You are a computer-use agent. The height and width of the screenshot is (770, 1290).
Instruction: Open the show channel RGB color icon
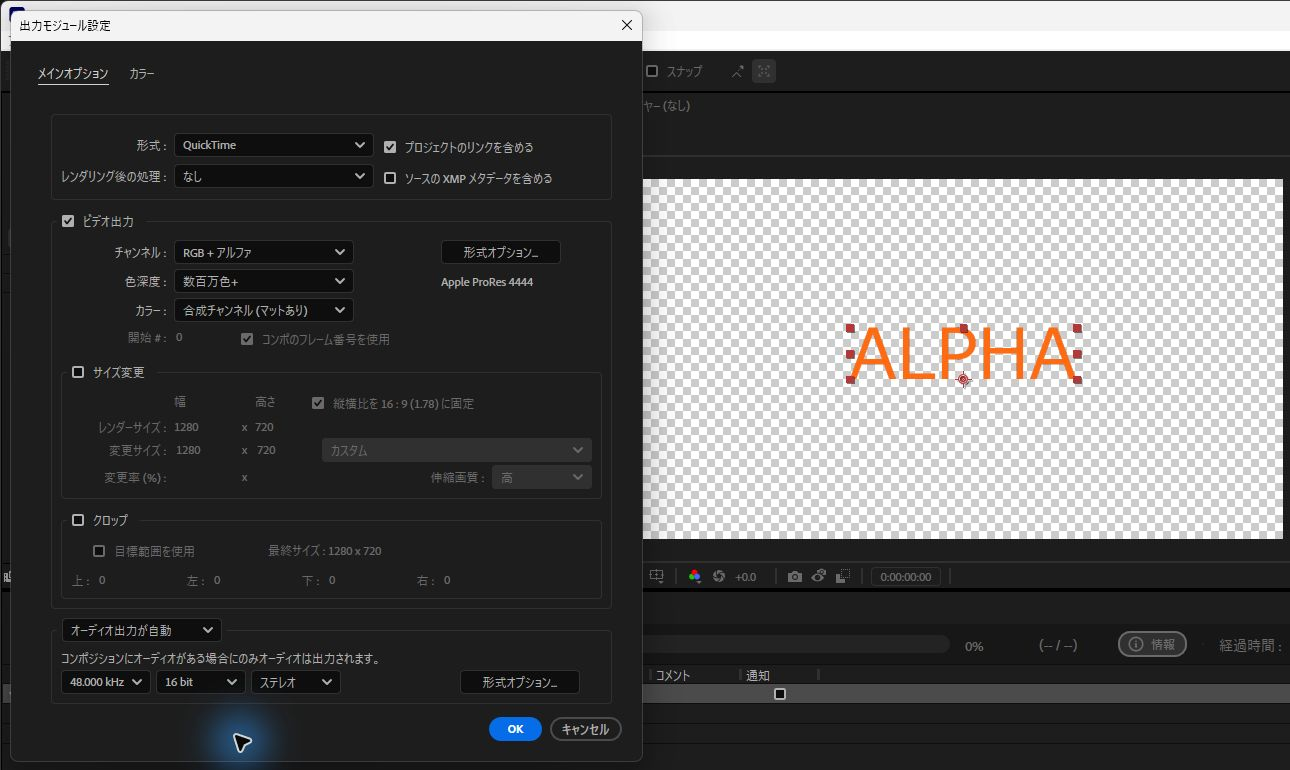pyautogui.click(x=695, y=577)
